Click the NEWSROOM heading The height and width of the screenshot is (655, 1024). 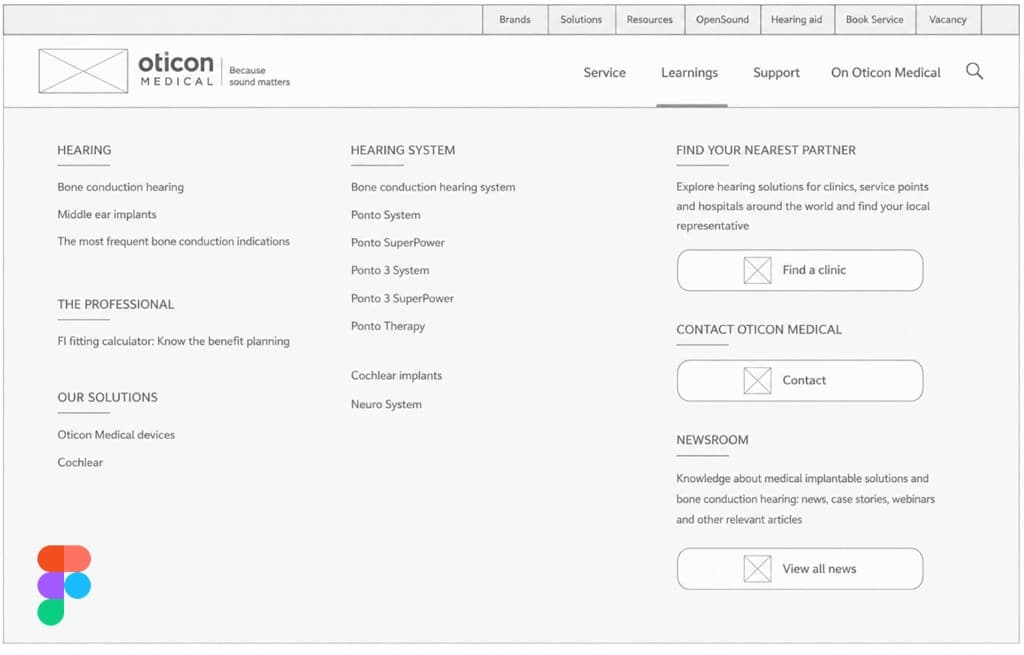[712, 440]
